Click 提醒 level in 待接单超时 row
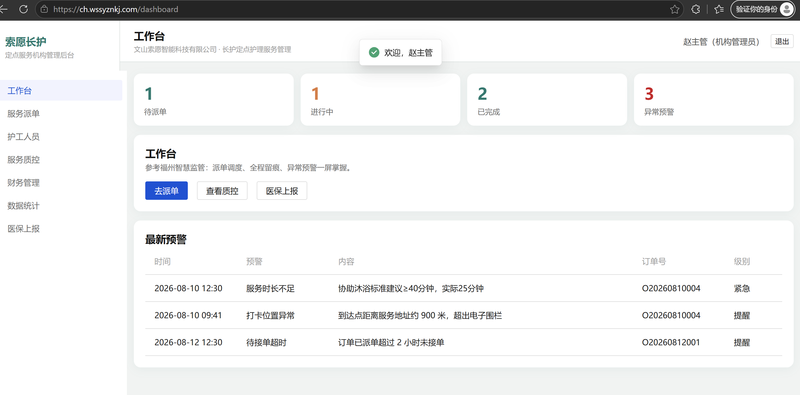 coord(742,342)
